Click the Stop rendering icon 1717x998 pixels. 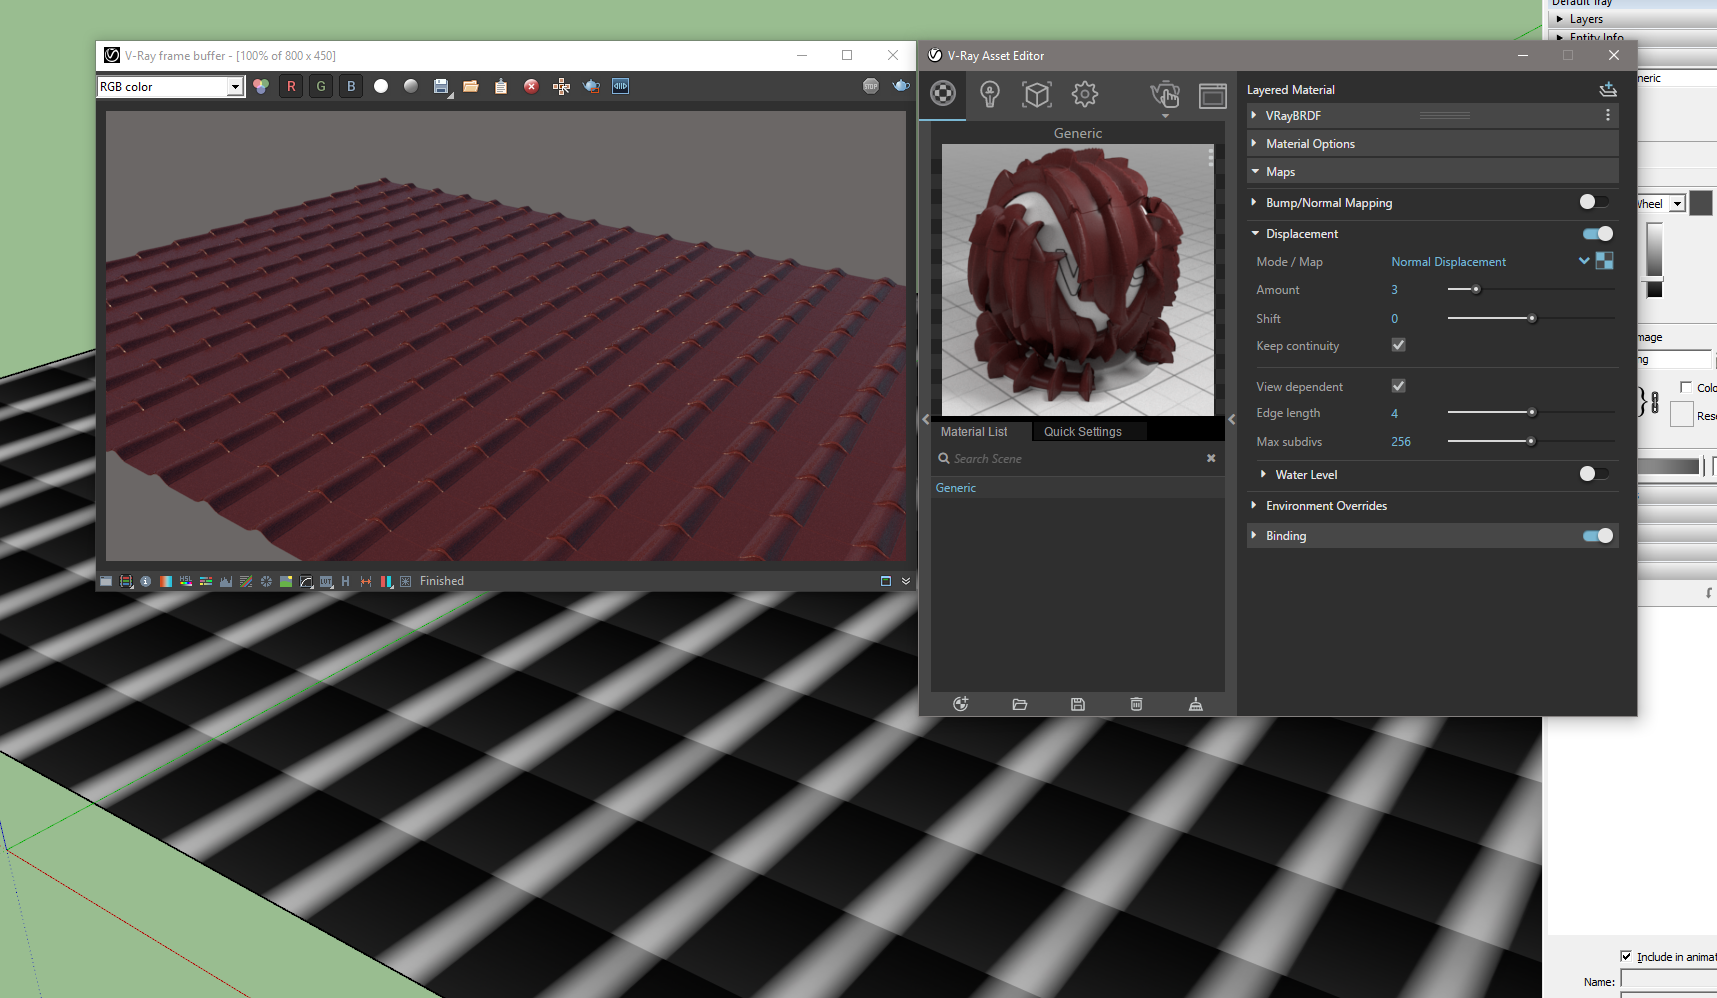point(871,86)
